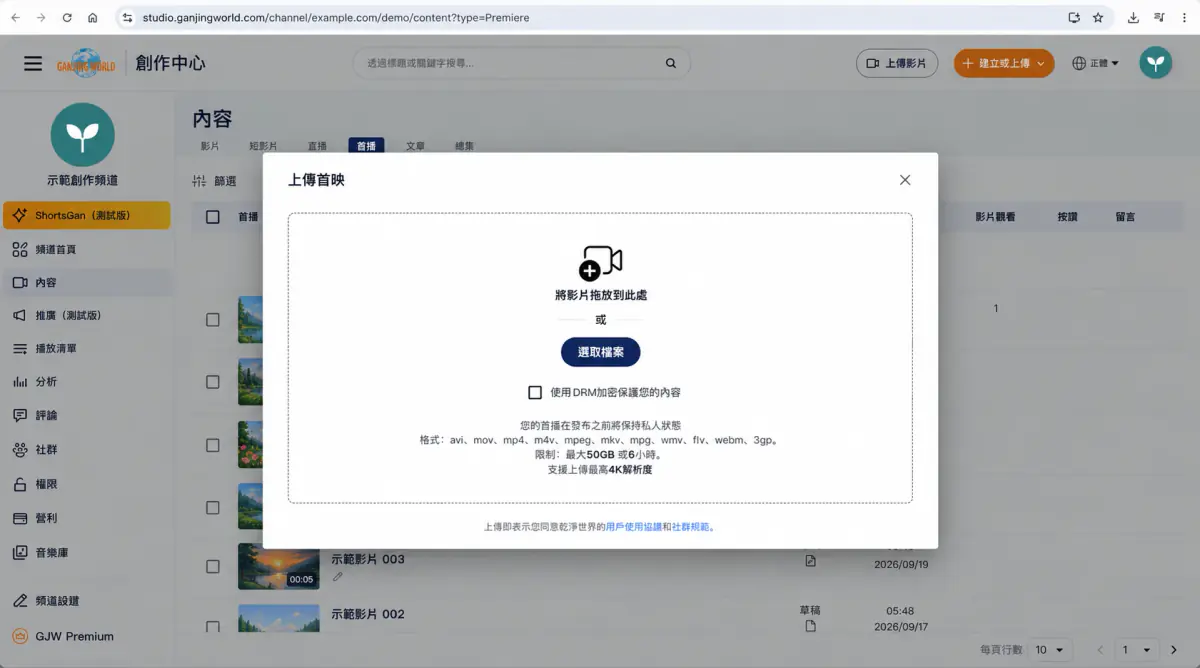The width and height of the screenshot is (1200, 668).
Task: Click the 影片觀看 column header
Action: coord(995,216)
